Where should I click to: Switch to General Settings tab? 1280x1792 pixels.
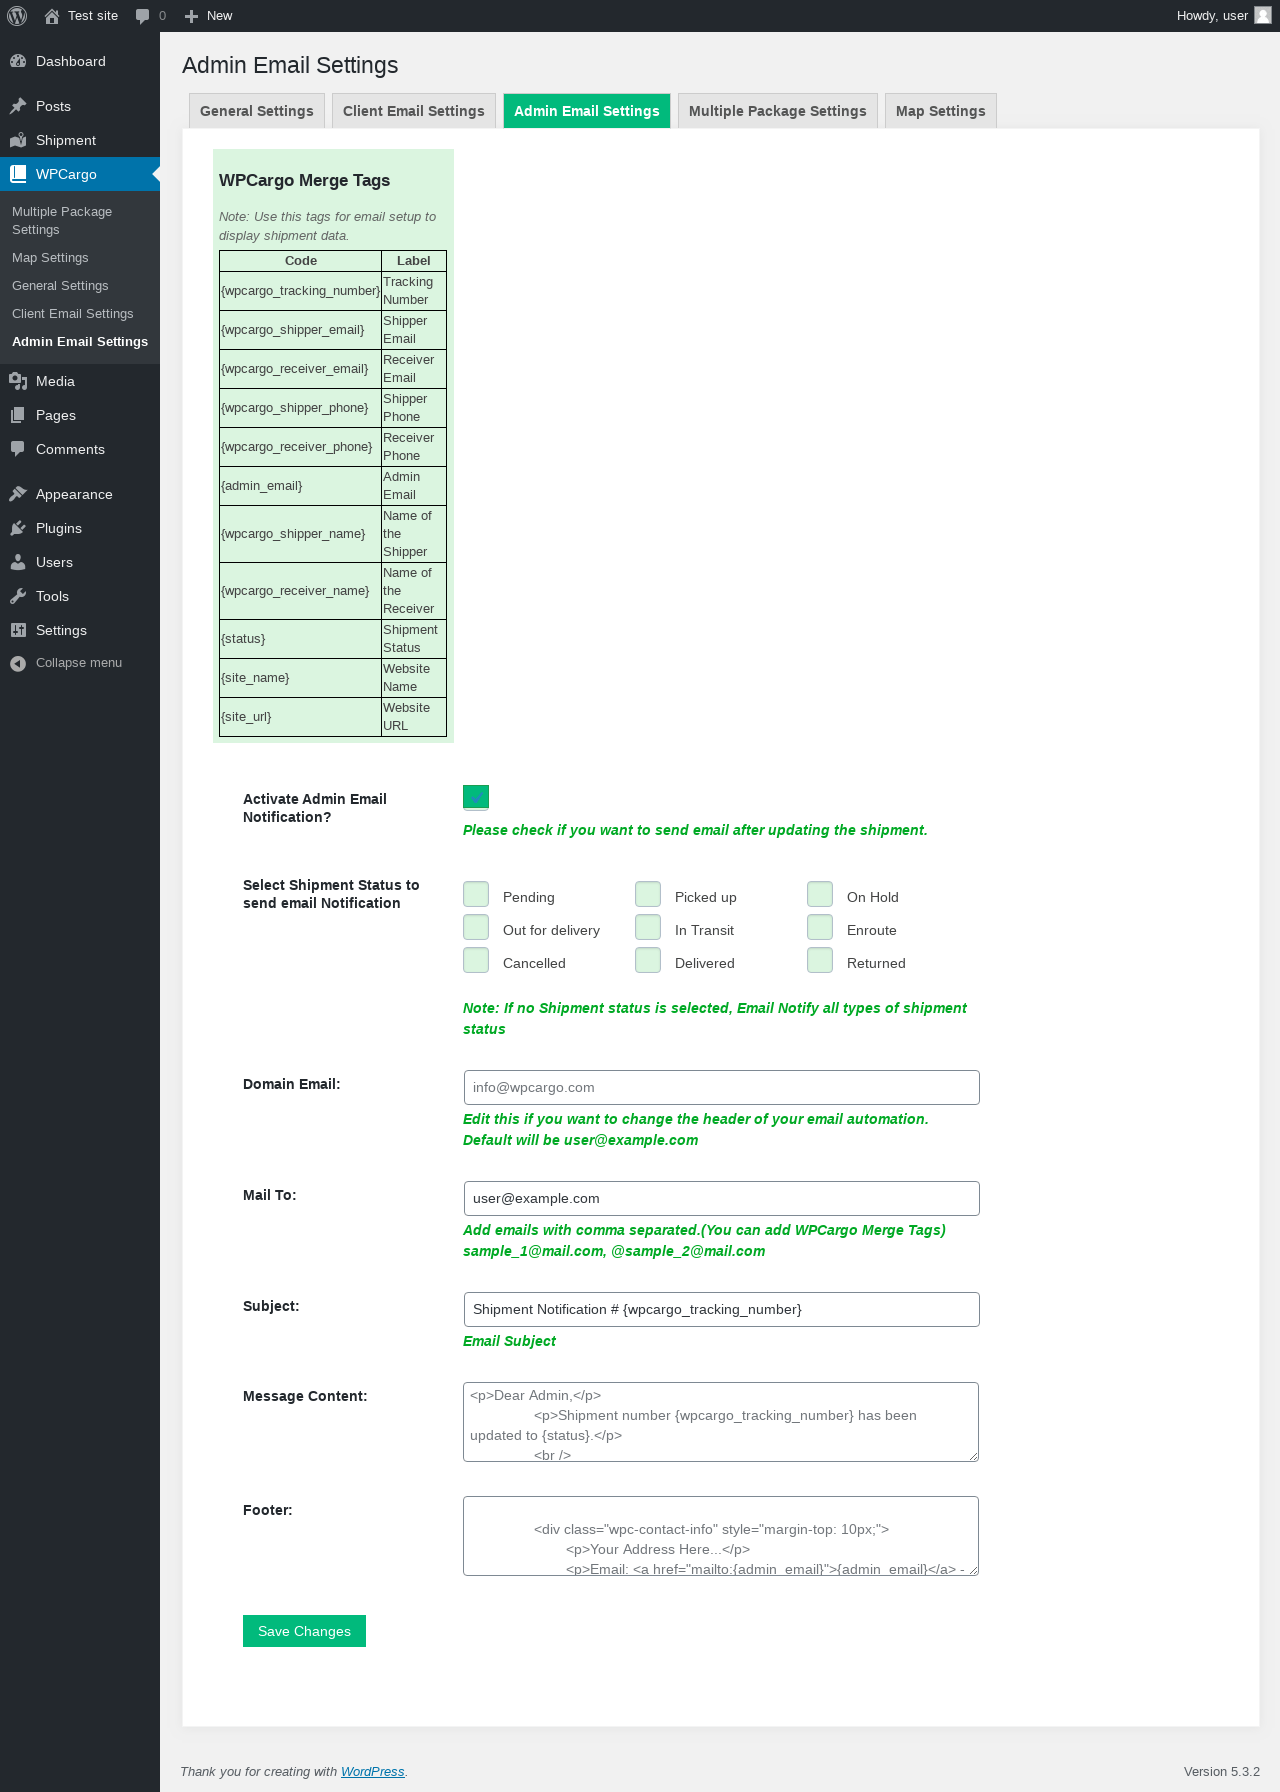(x=257, y=111)
